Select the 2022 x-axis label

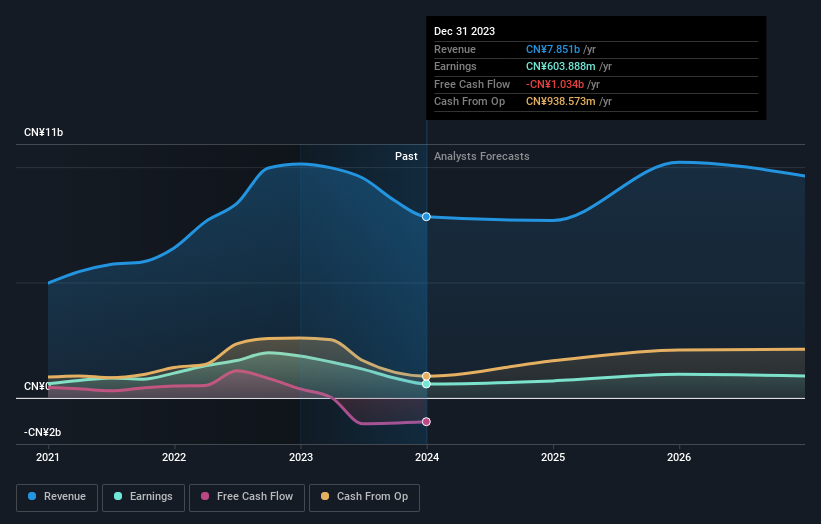pyautogui.click(x=174, y=458)
